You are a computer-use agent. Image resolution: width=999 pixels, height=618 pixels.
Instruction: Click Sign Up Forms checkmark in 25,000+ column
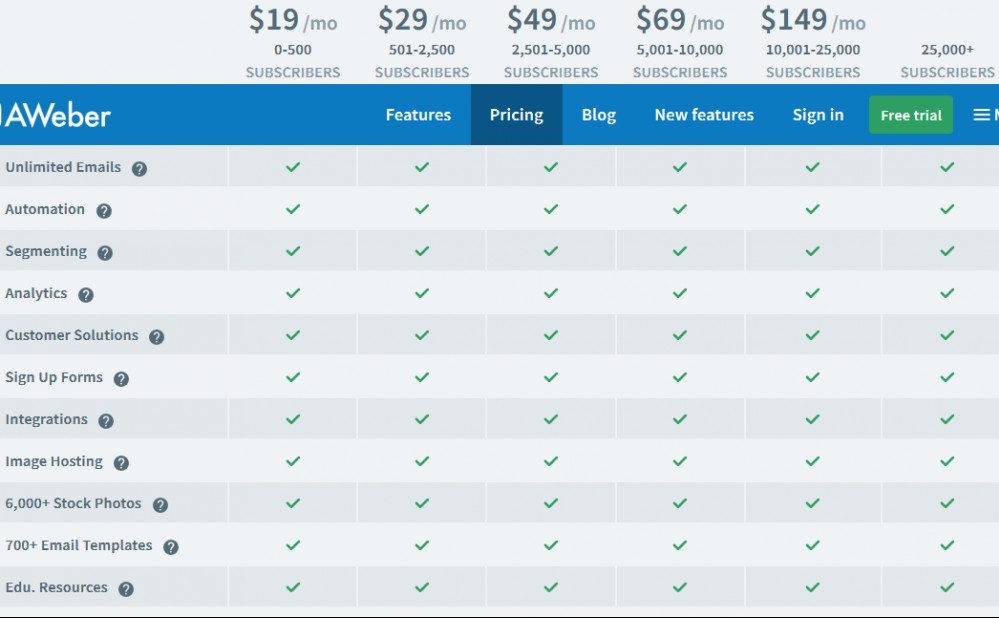coord(947,377)
